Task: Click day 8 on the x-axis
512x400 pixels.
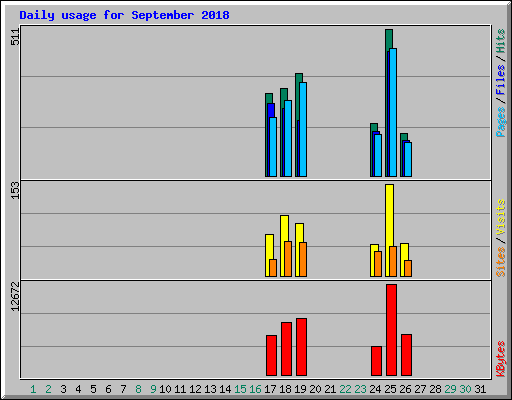Action: tap(138, 389)
